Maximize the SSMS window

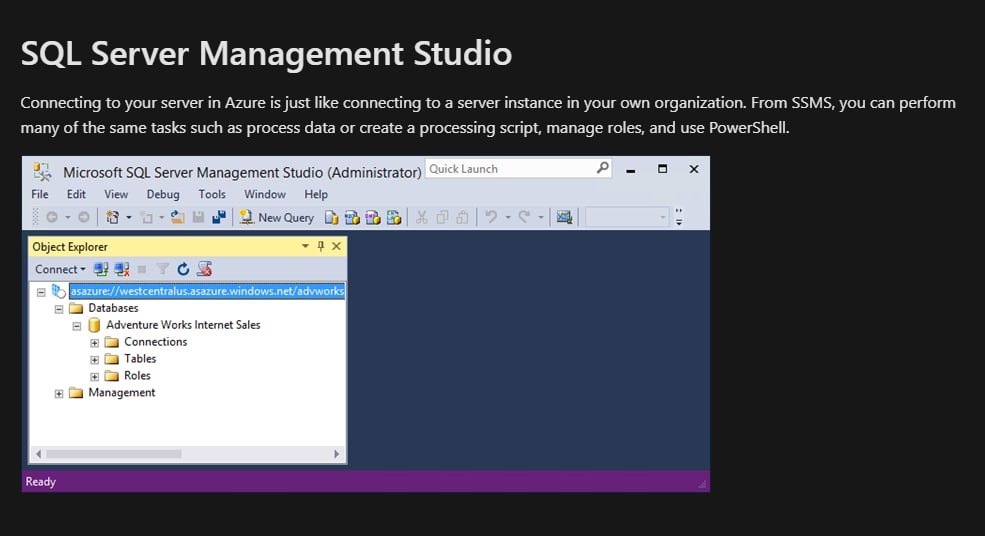click(662, 169)
